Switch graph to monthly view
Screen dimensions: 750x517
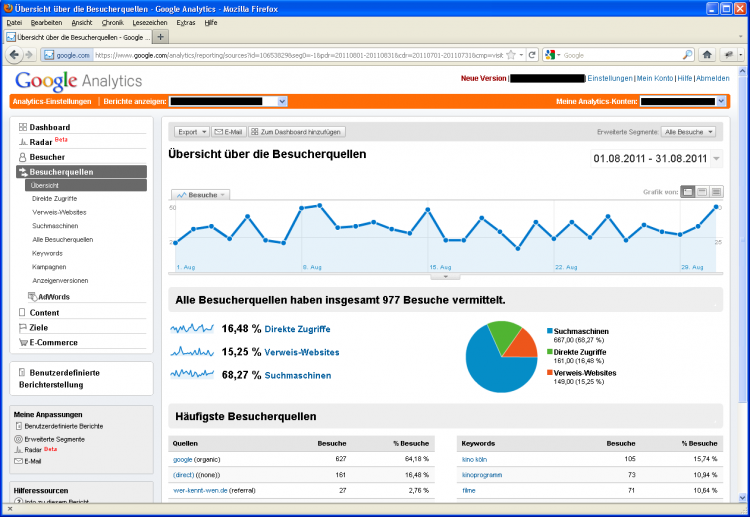tap(716, 191)
